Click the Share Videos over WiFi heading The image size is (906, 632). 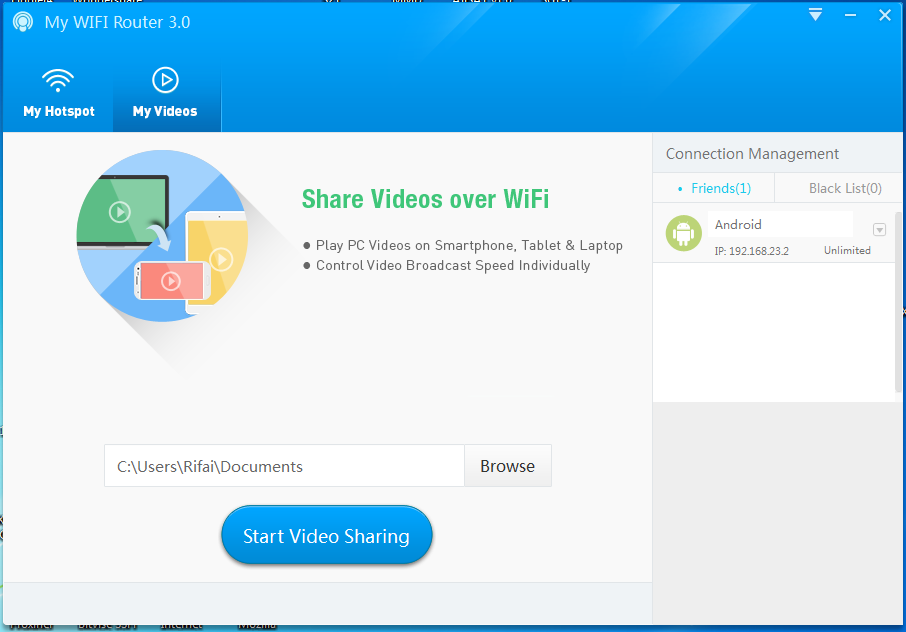pyautogui.click(x=425, y=199)
